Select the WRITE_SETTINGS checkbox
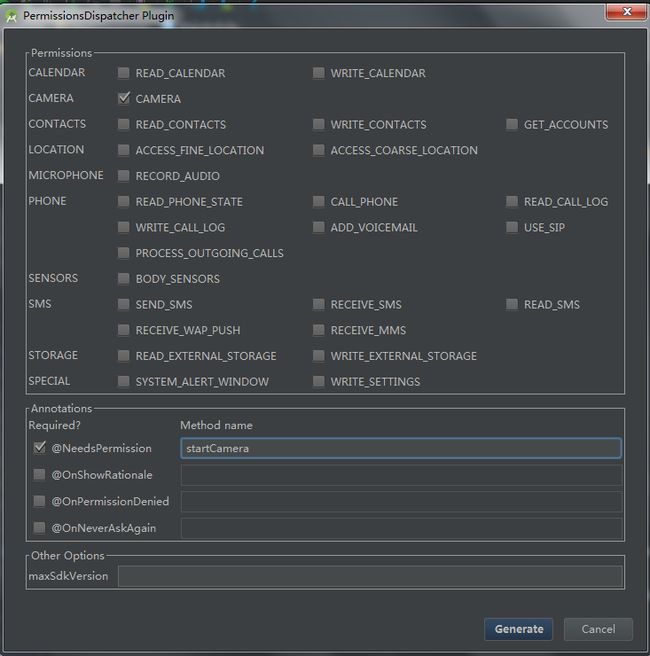 (x=319, y=382)
